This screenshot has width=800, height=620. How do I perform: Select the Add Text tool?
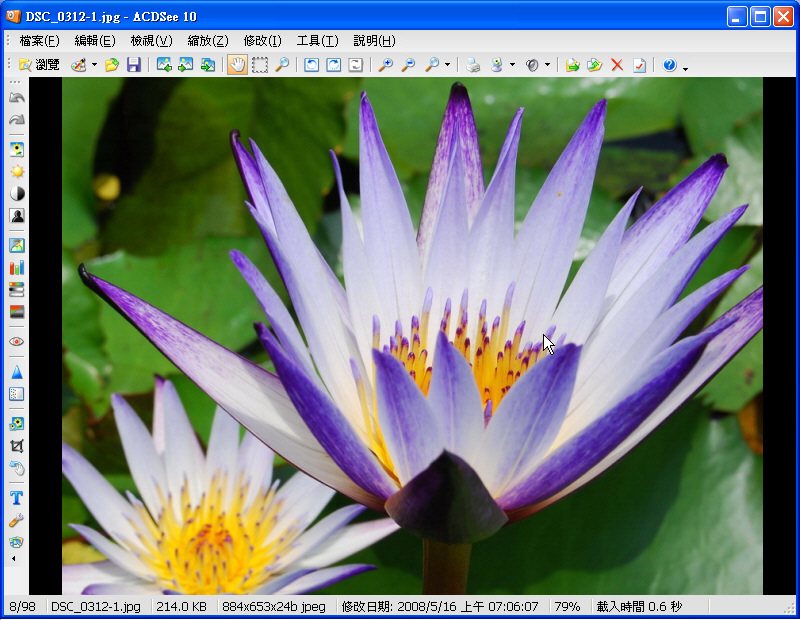point(16,498)
